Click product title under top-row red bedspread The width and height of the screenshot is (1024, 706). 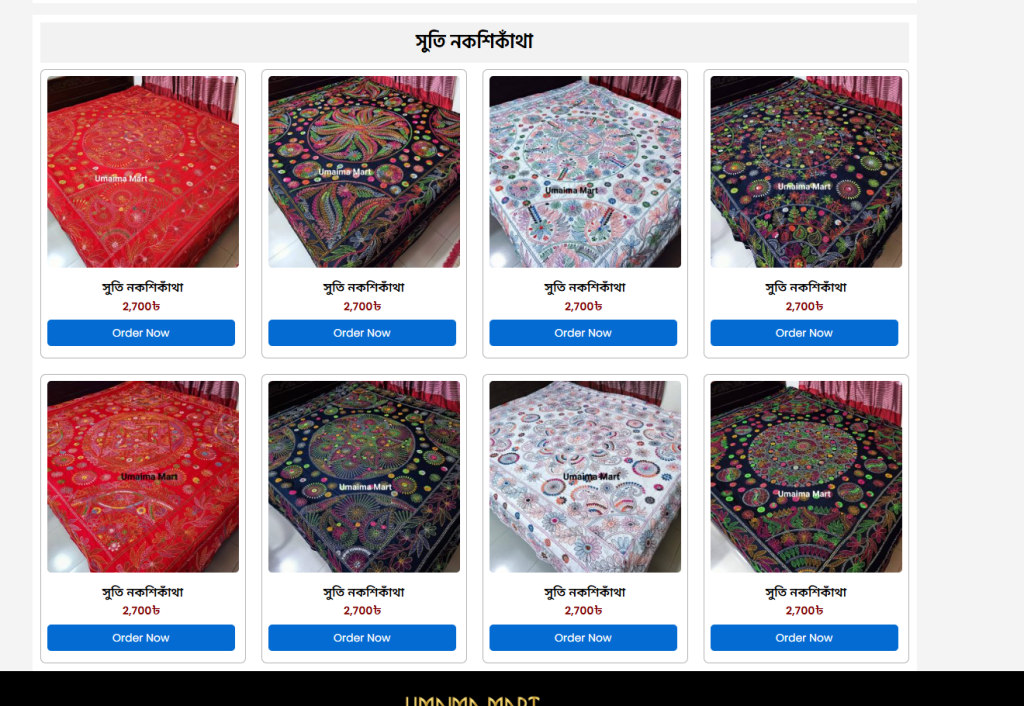coord(143,287)
